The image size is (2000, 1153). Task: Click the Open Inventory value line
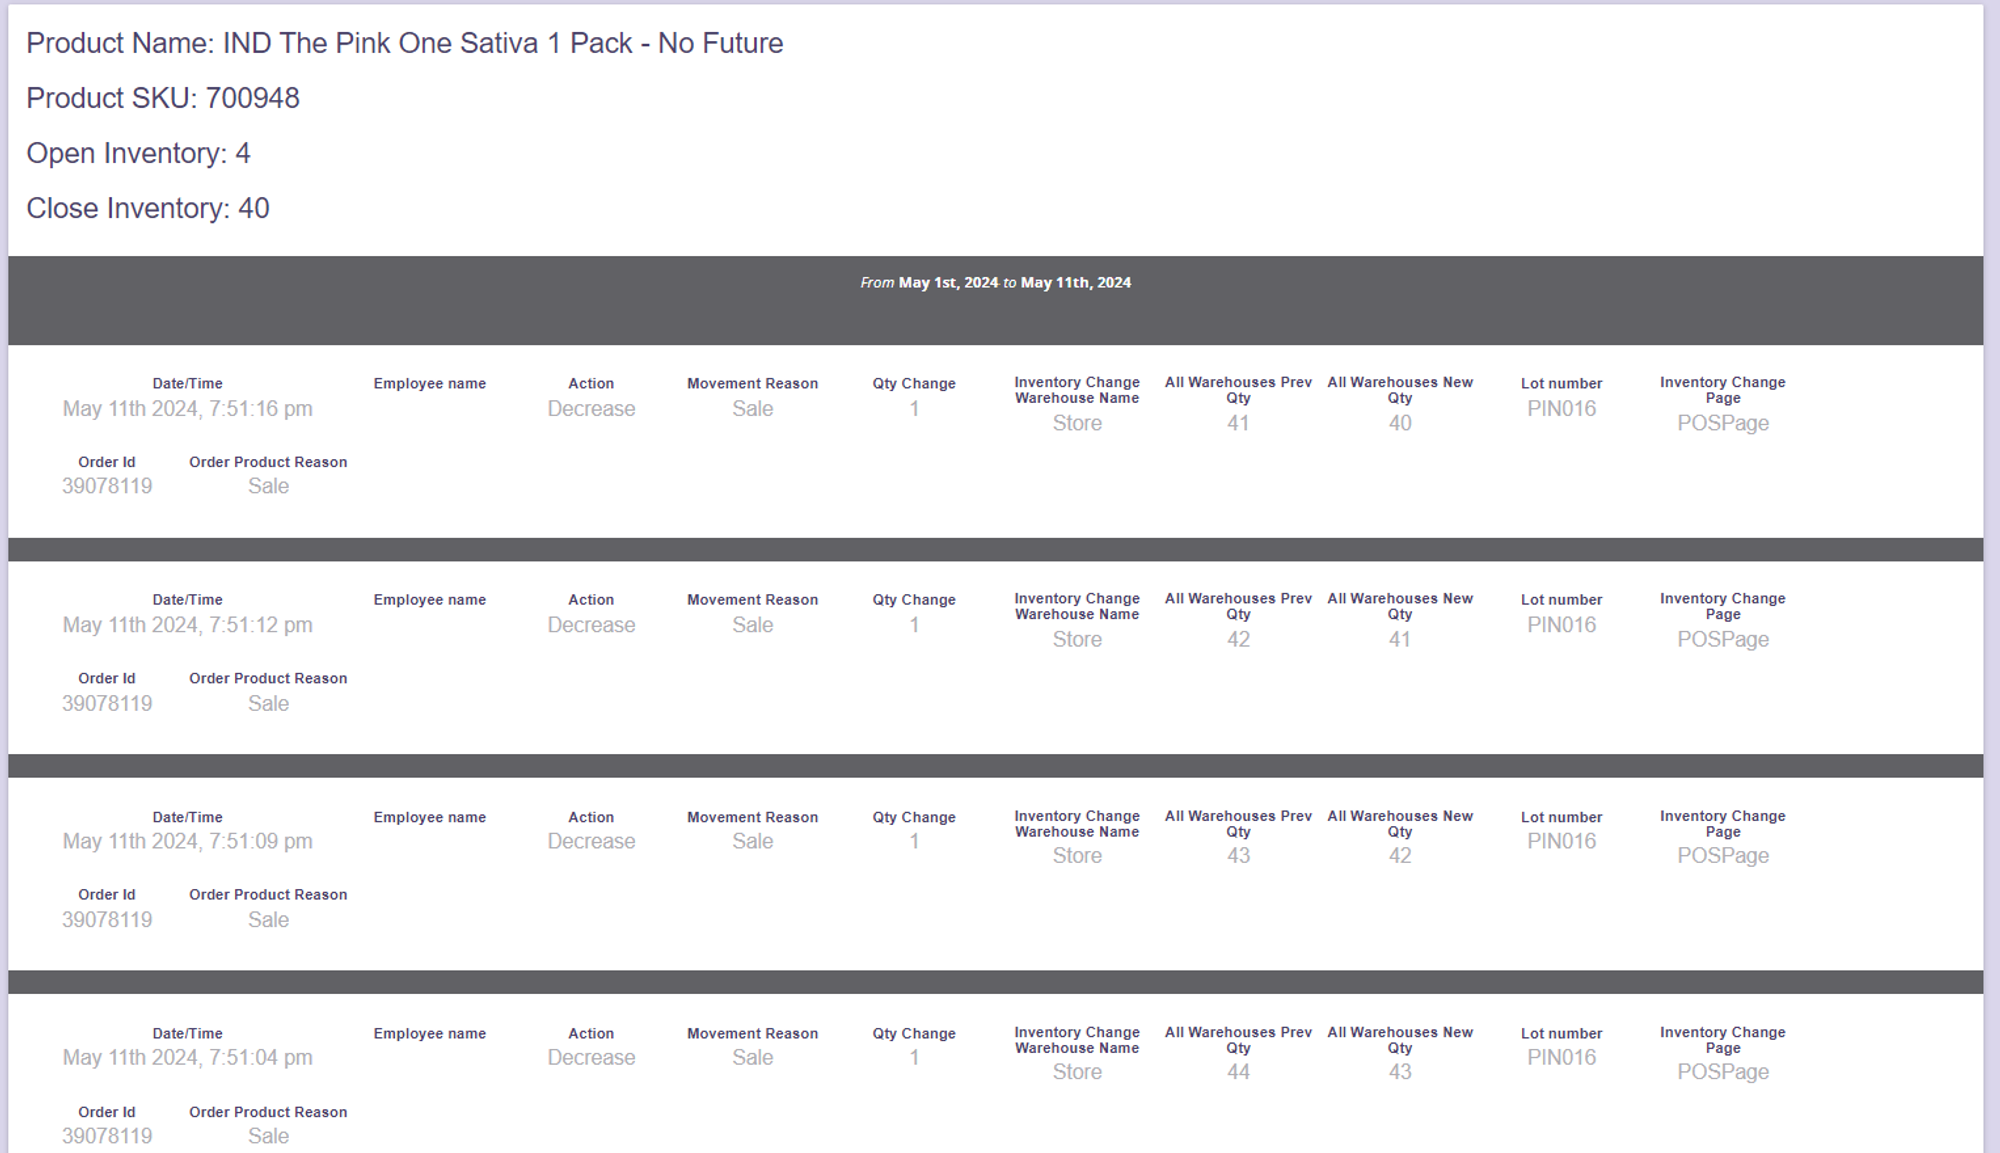click(x=138, y=153)
